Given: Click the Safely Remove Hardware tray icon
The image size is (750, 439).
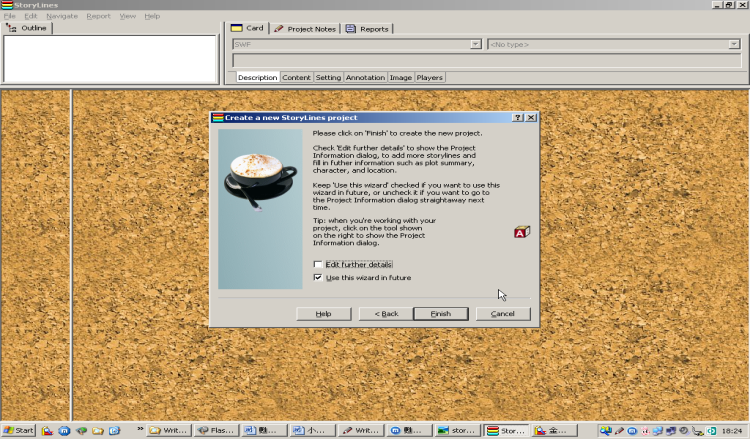Looking at the screenshot, I should [697, 431].
